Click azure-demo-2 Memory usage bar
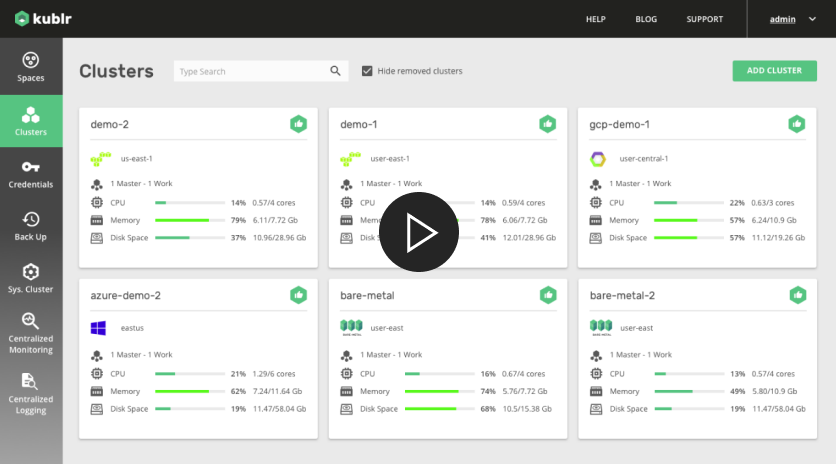Viewport: 836px width, 464px height. pos(190,391)
